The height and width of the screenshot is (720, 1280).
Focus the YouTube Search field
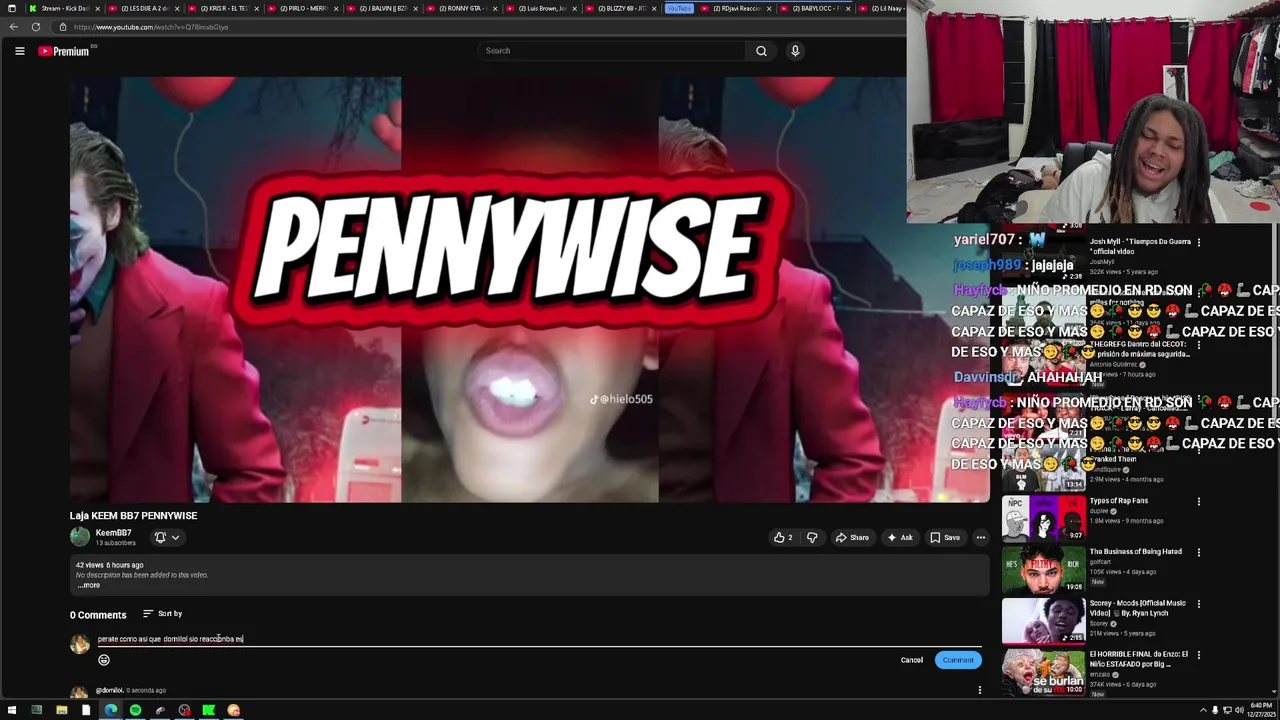611,51
